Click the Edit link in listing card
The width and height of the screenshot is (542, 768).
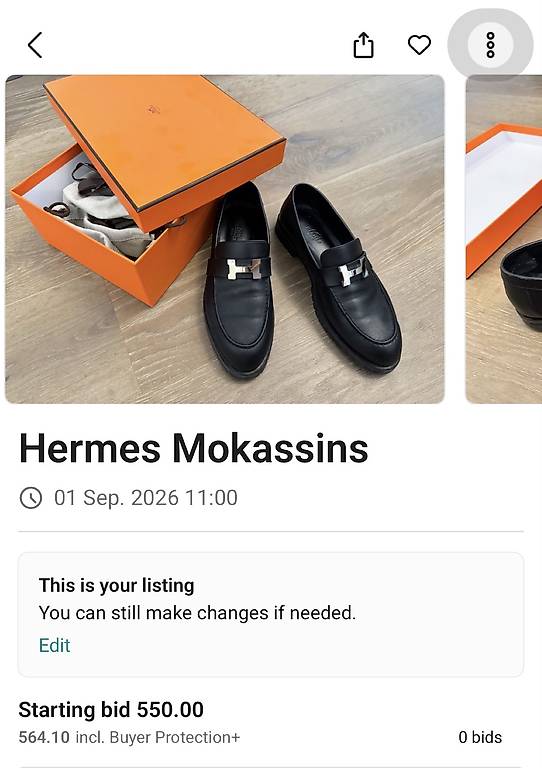54,645
